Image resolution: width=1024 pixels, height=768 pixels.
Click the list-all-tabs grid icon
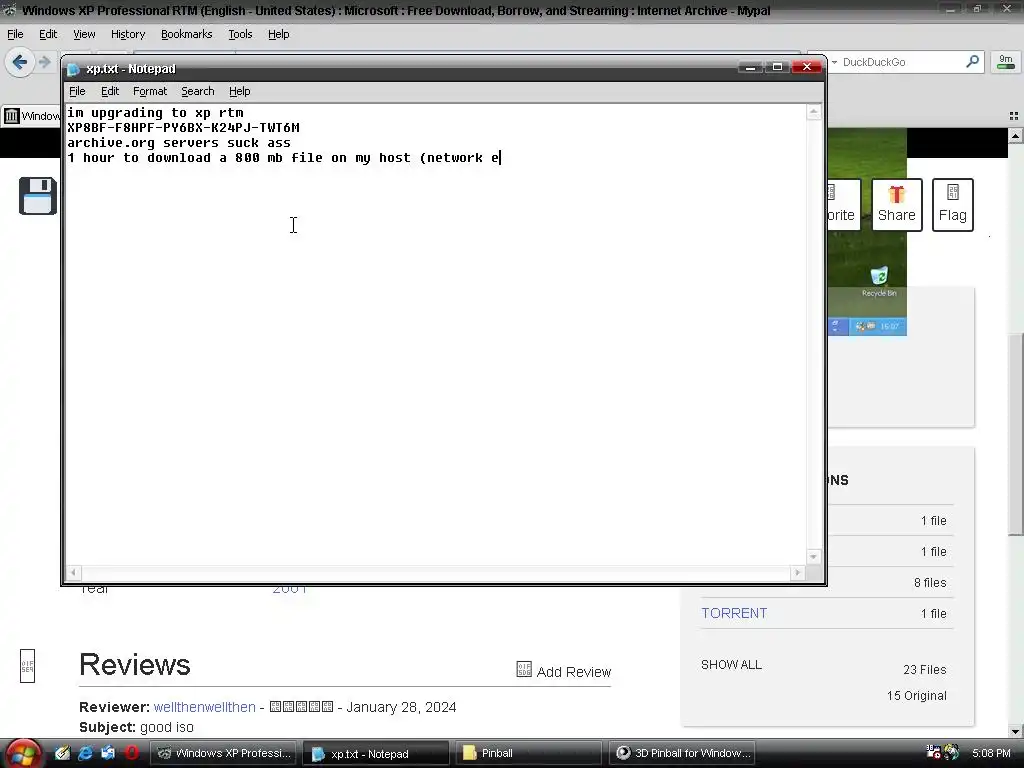pos(1014,116)
